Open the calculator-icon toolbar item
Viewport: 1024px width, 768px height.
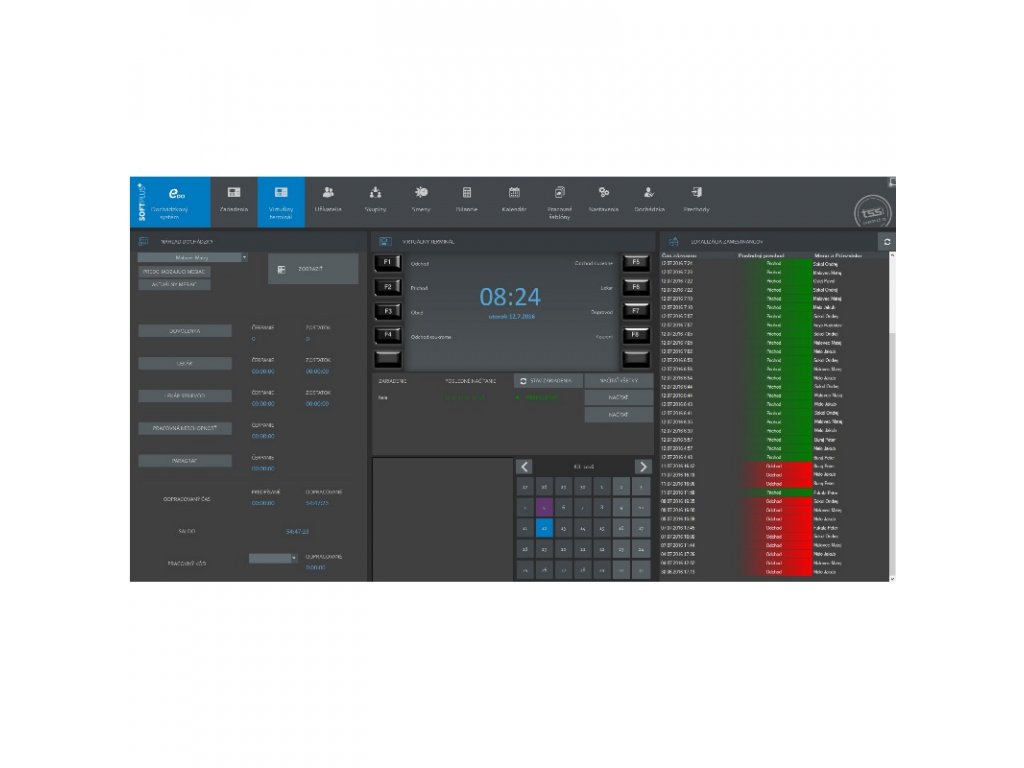[x=466, y=200]
